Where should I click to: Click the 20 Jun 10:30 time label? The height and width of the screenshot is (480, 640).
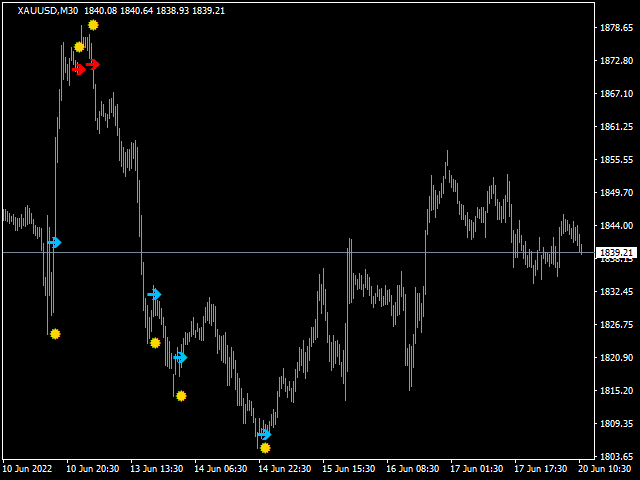604,468
